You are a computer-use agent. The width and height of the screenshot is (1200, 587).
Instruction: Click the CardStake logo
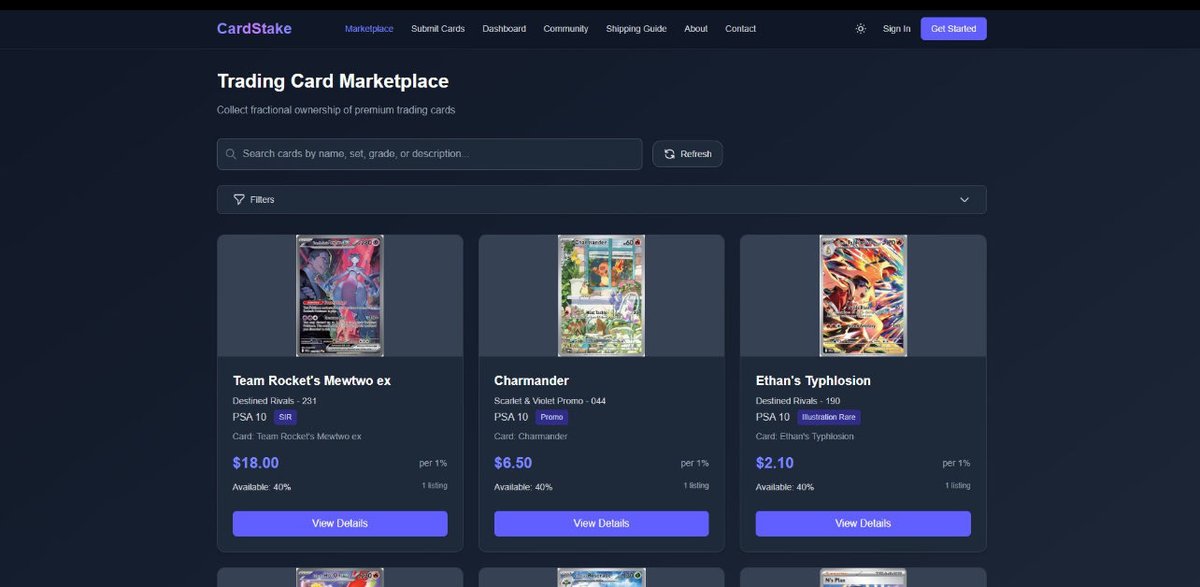[253, 28]
